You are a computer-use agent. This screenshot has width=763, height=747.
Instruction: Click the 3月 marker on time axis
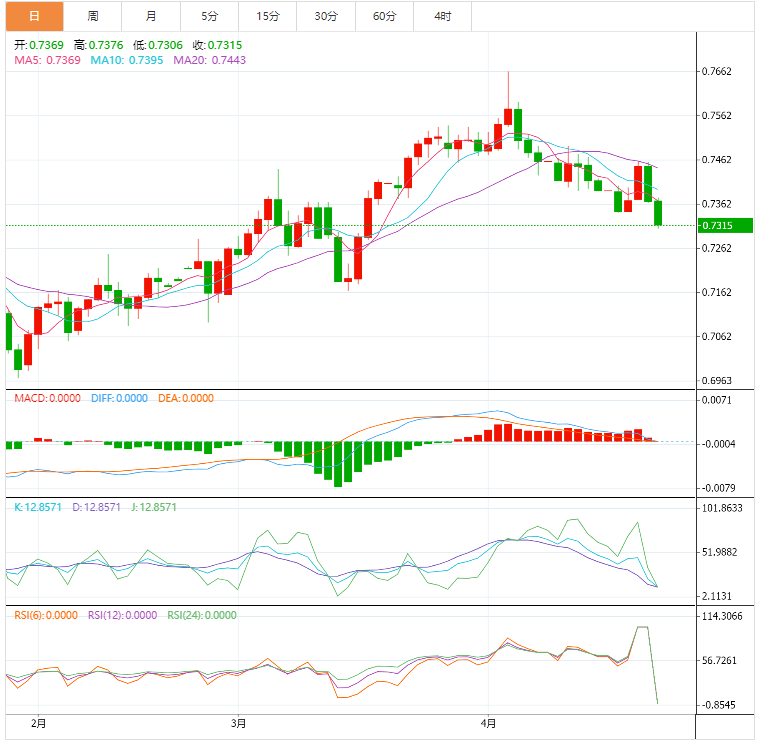coord(238,722)
